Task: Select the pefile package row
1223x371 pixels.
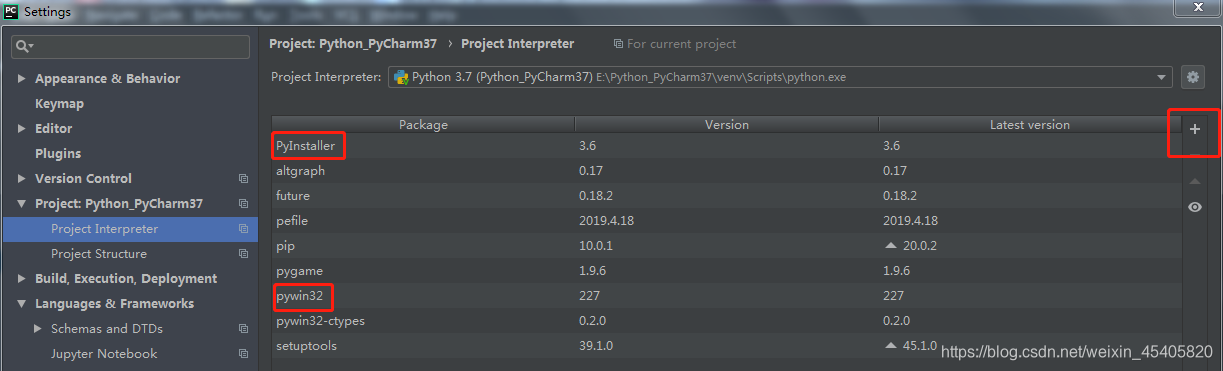Action: click(x=726, y=221)
